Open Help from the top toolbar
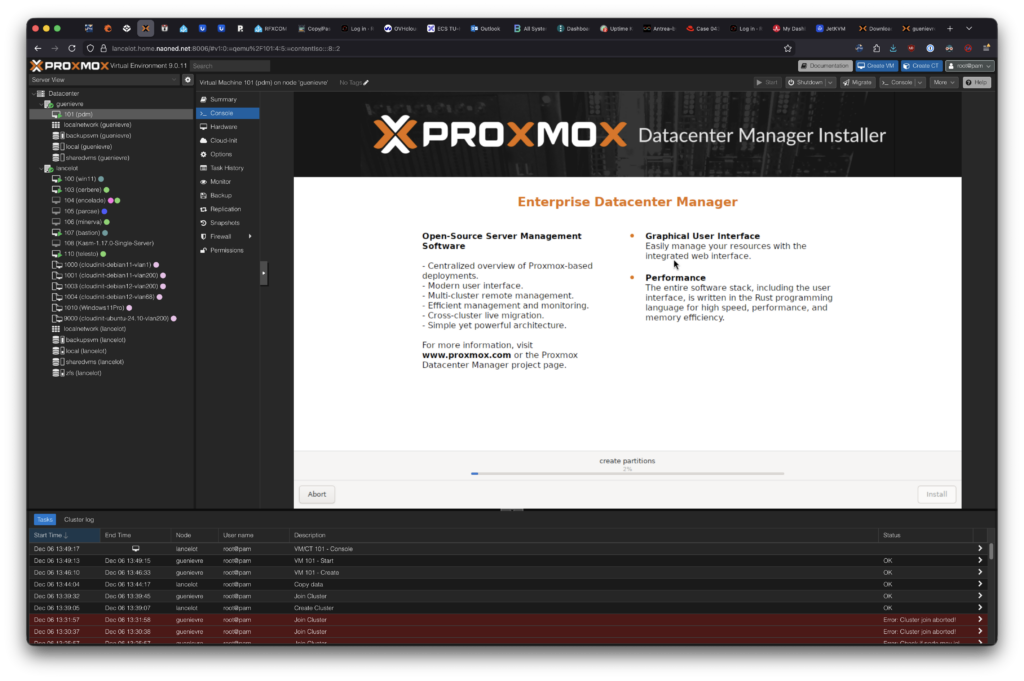The width and height of the screenshot is (1024, 681). [x=976, y=82]
